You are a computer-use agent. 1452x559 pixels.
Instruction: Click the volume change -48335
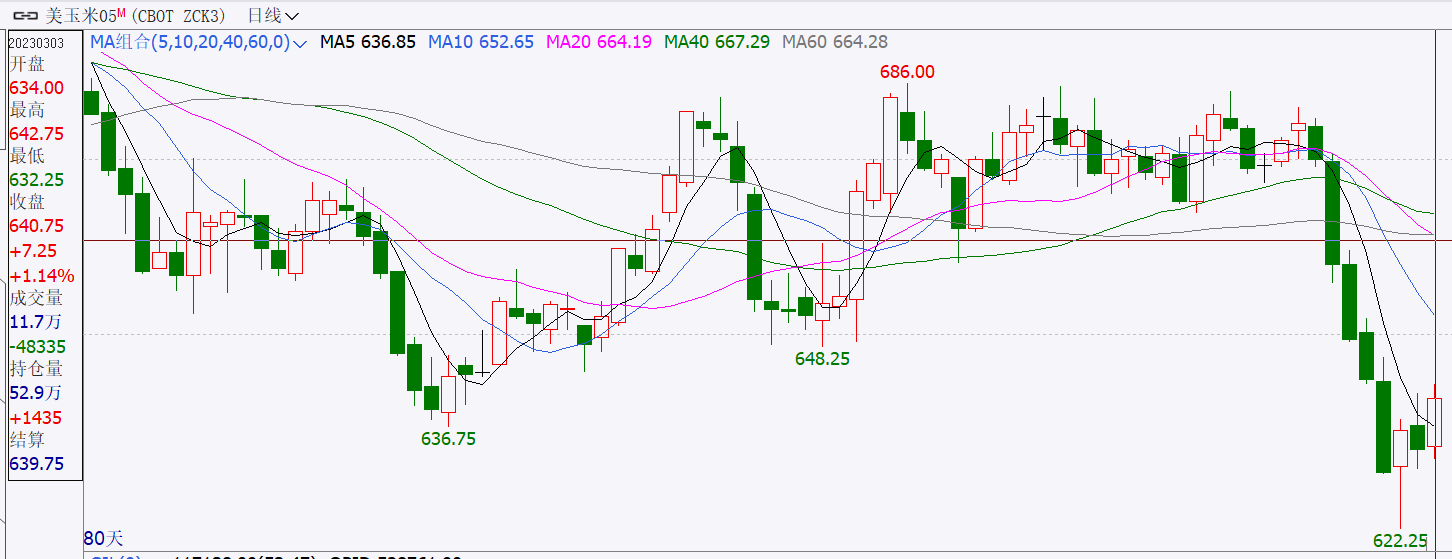(x=38, y=345)
